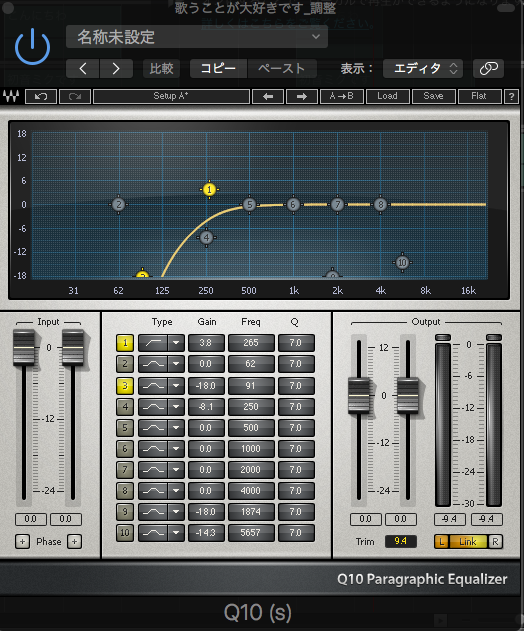Toggle band 6 on/off button
Screen dimensions: 524x631
125,448
